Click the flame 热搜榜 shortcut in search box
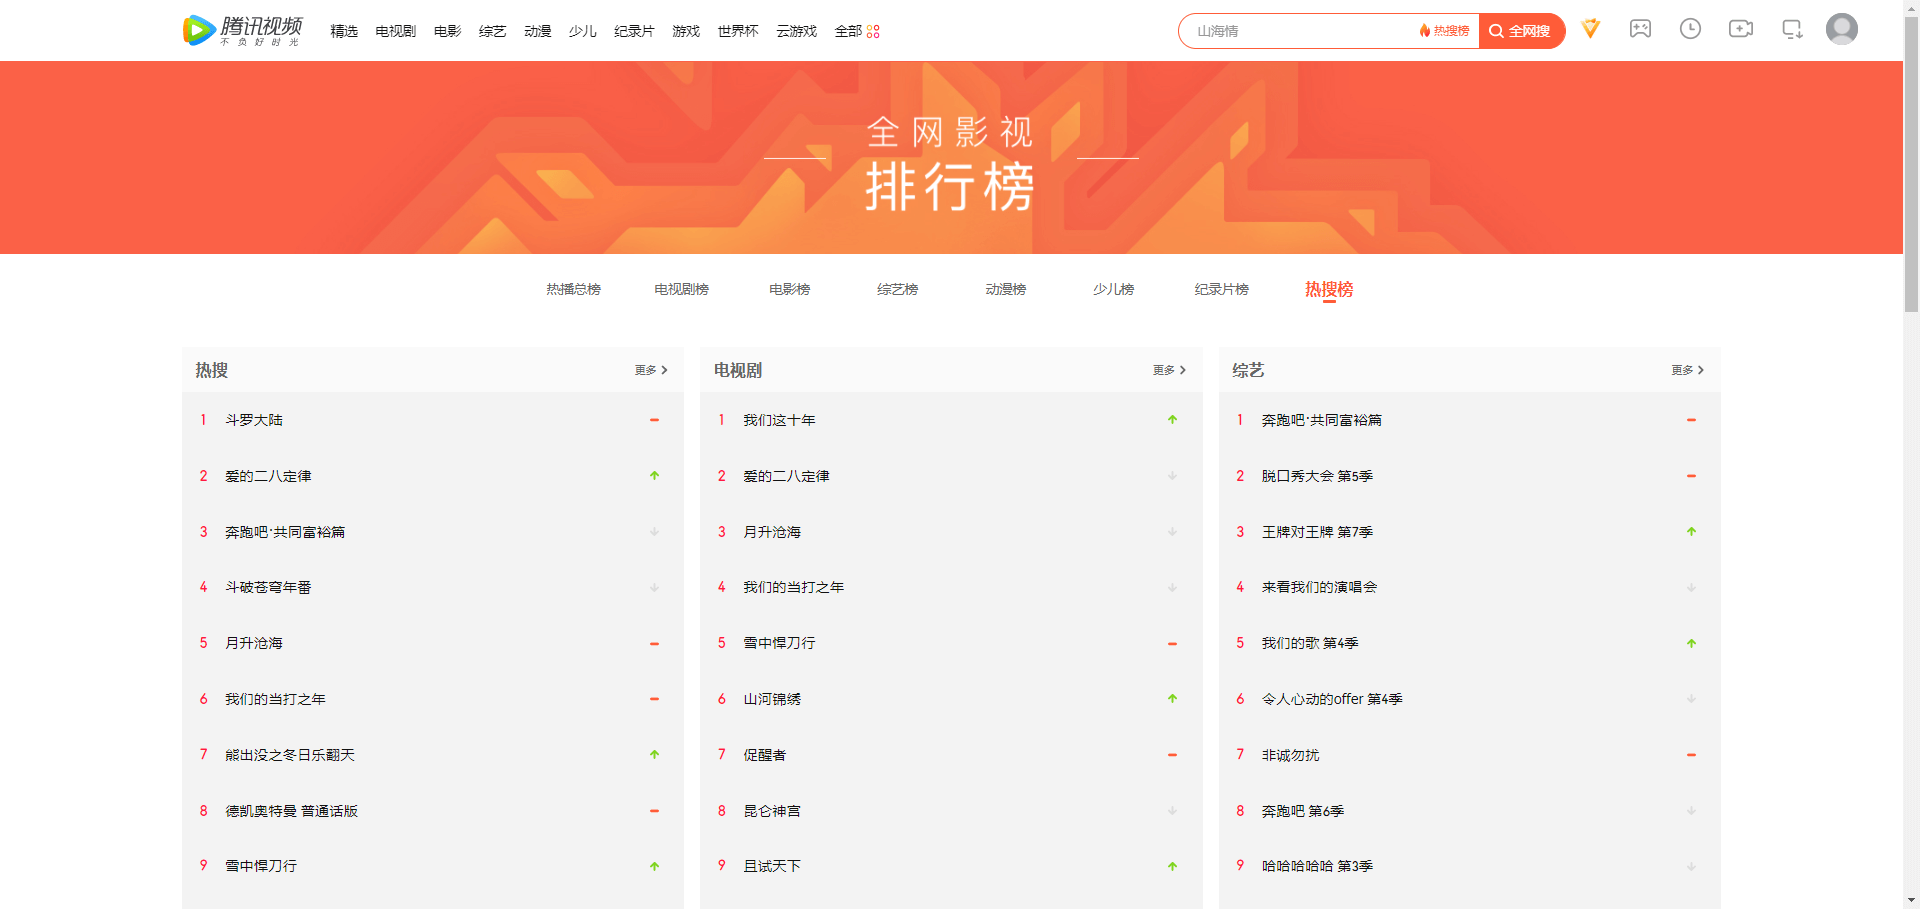The height and width of the screenshot is (909, 1920). 1444,31
